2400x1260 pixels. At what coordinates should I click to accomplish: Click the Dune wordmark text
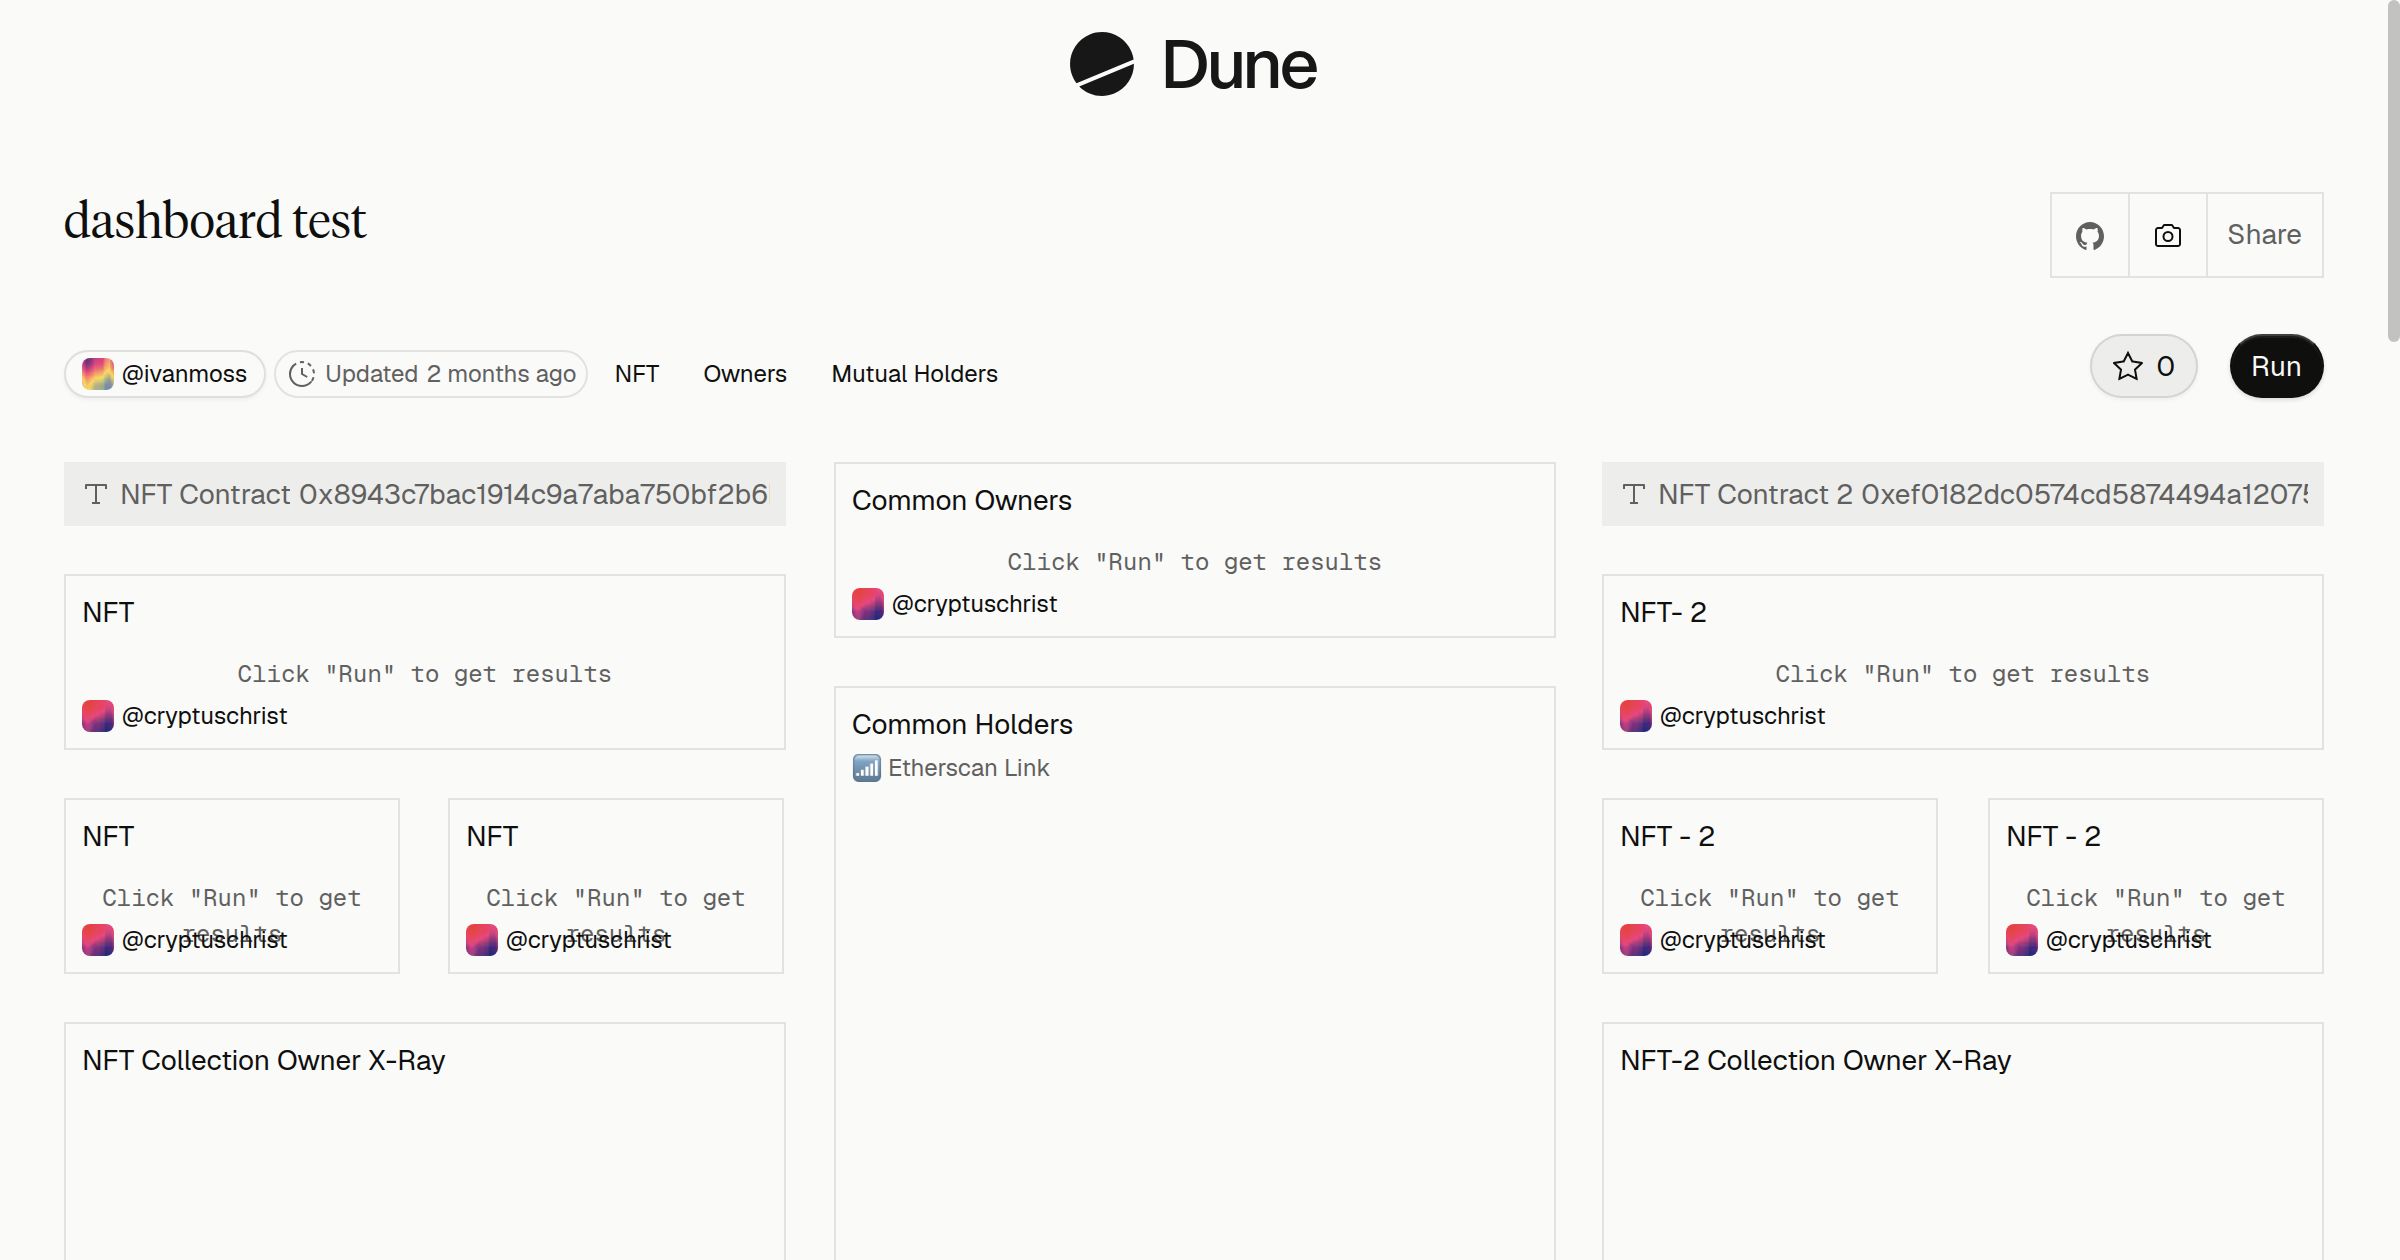[x=1239, y=65]
